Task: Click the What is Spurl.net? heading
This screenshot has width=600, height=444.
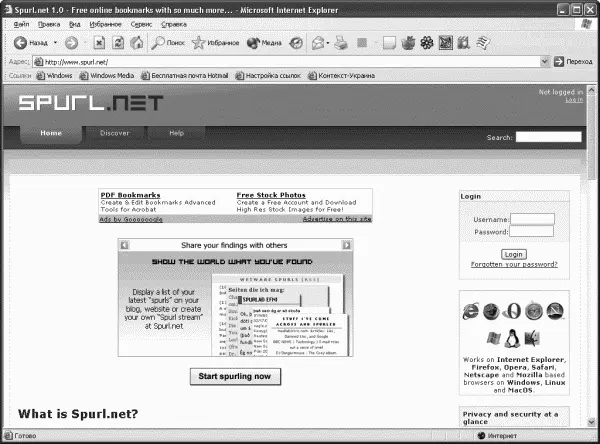Action: tap(78, 414)
